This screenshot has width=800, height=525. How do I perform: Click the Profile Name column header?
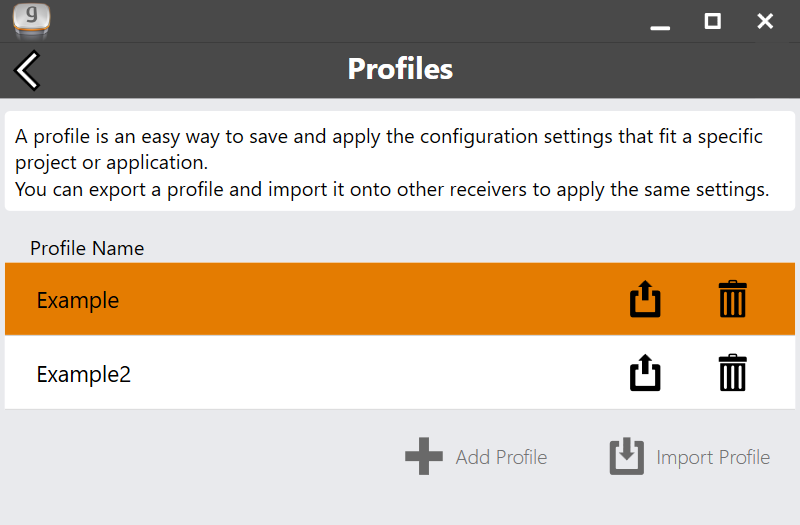click(87, 248)
